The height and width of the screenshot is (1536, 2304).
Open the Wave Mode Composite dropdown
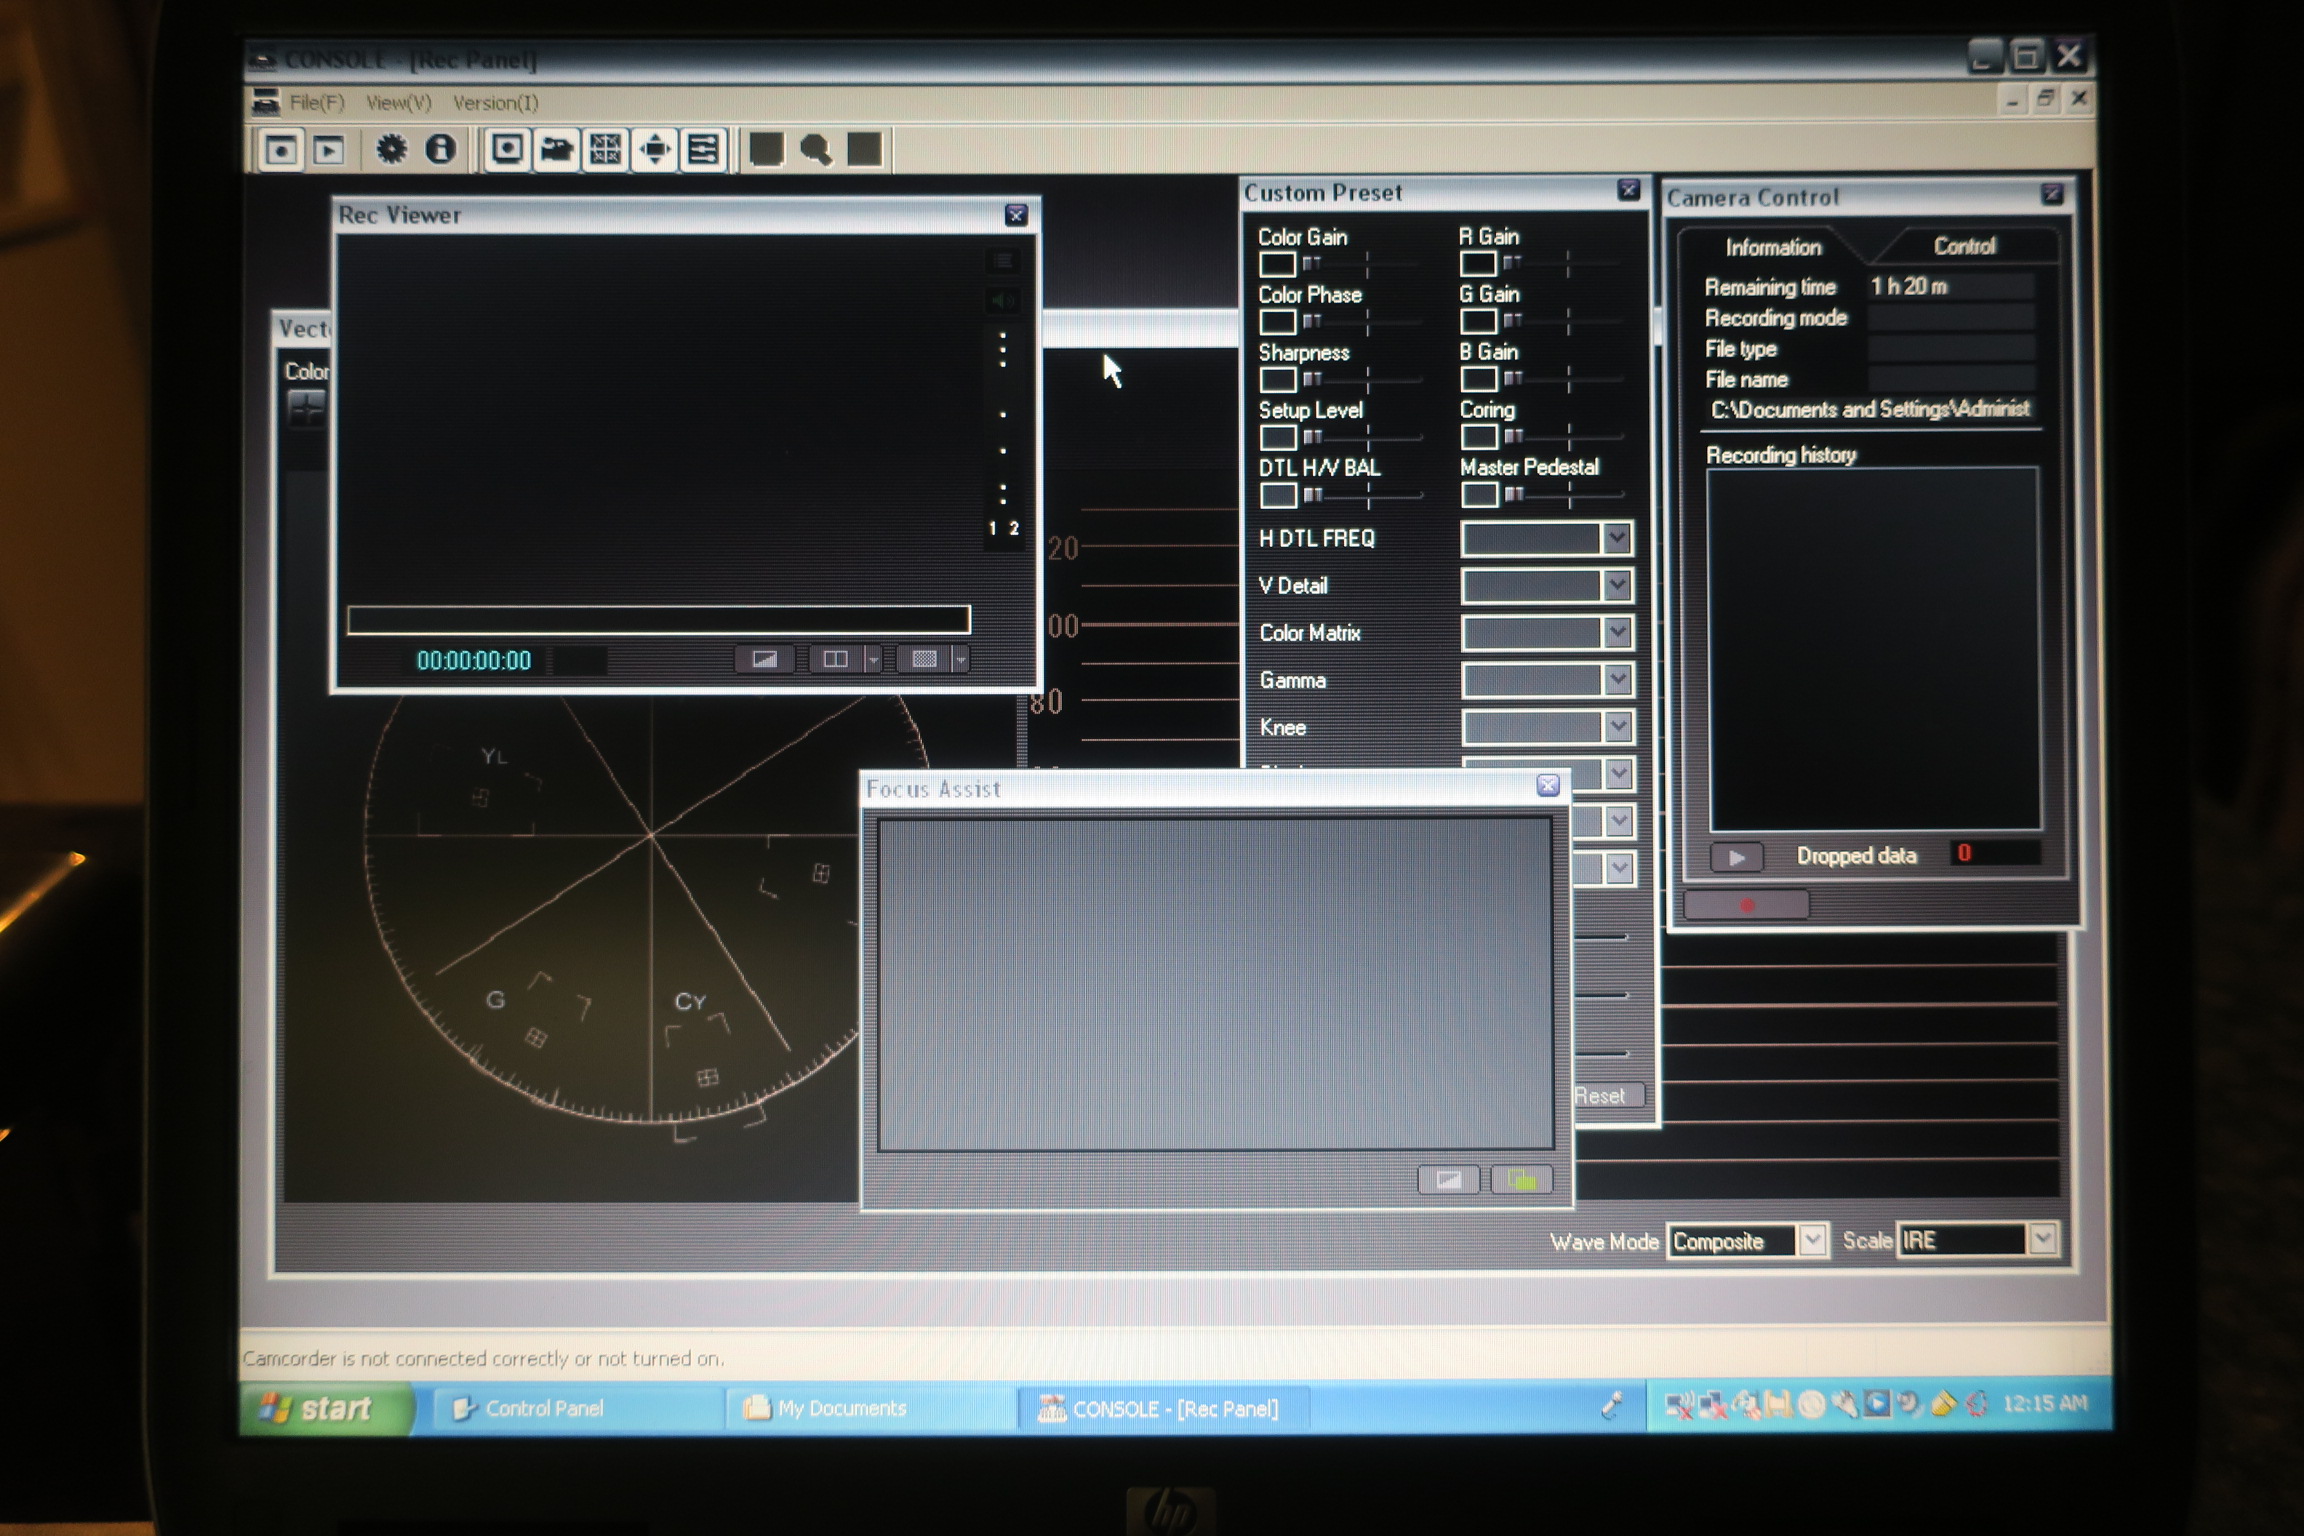click(x=1811, y=1241)
